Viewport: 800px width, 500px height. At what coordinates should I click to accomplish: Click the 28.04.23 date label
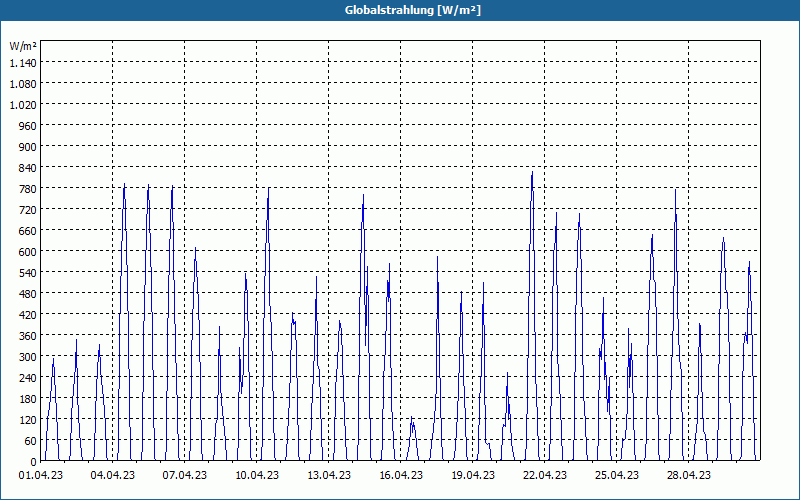coord(688,475)
